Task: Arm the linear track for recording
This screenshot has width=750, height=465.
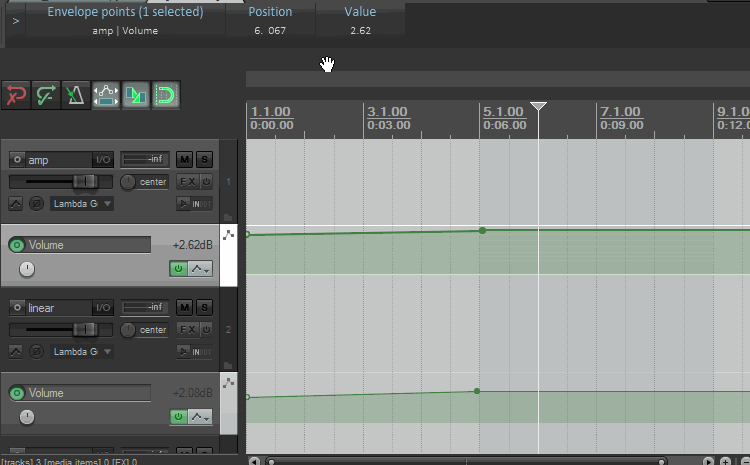Action: pos(17,307)
